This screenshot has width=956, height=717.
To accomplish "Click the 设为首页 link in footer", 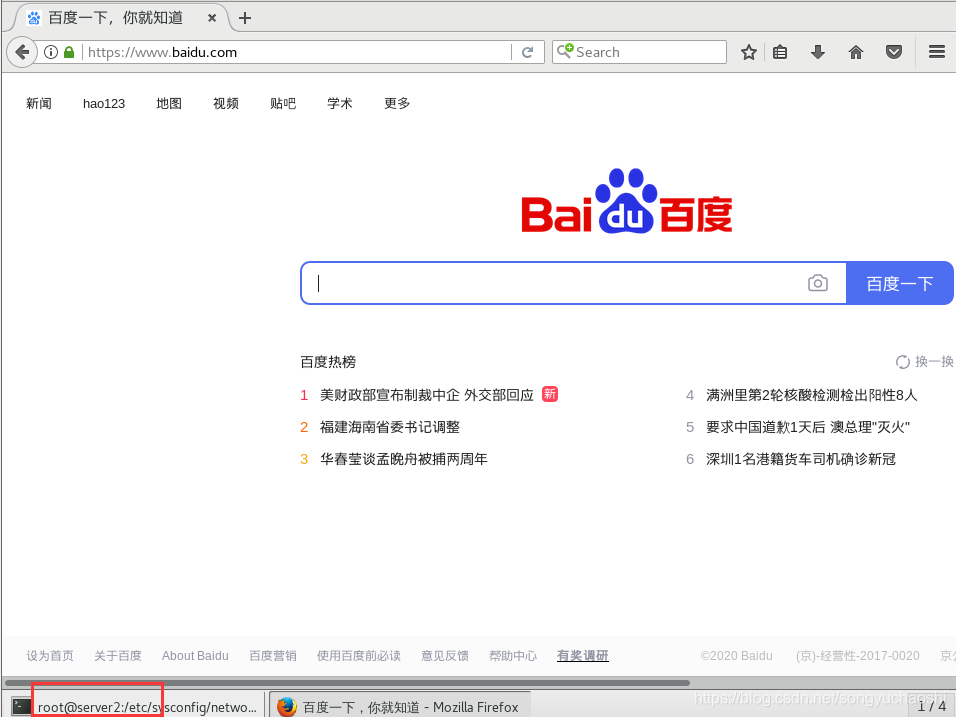I will (x=49, y=655).
